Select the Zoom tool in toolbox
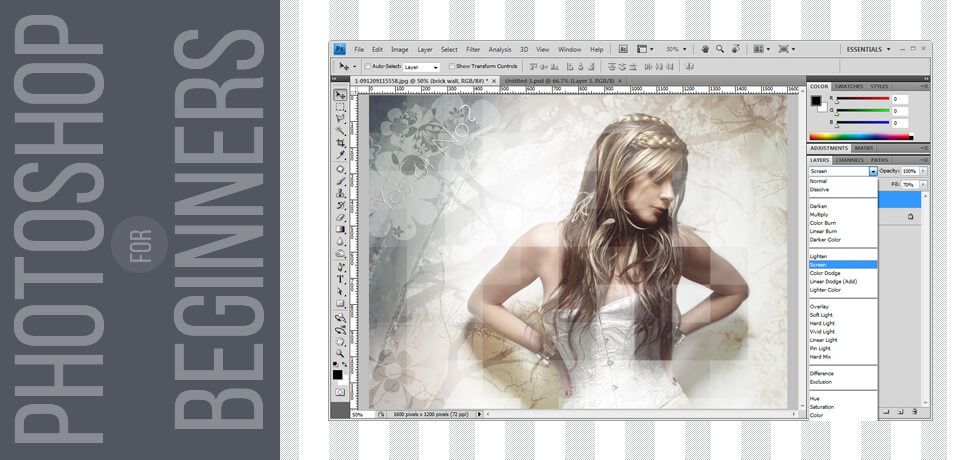This screenshot has width=975, height=460. click(340, 352)
